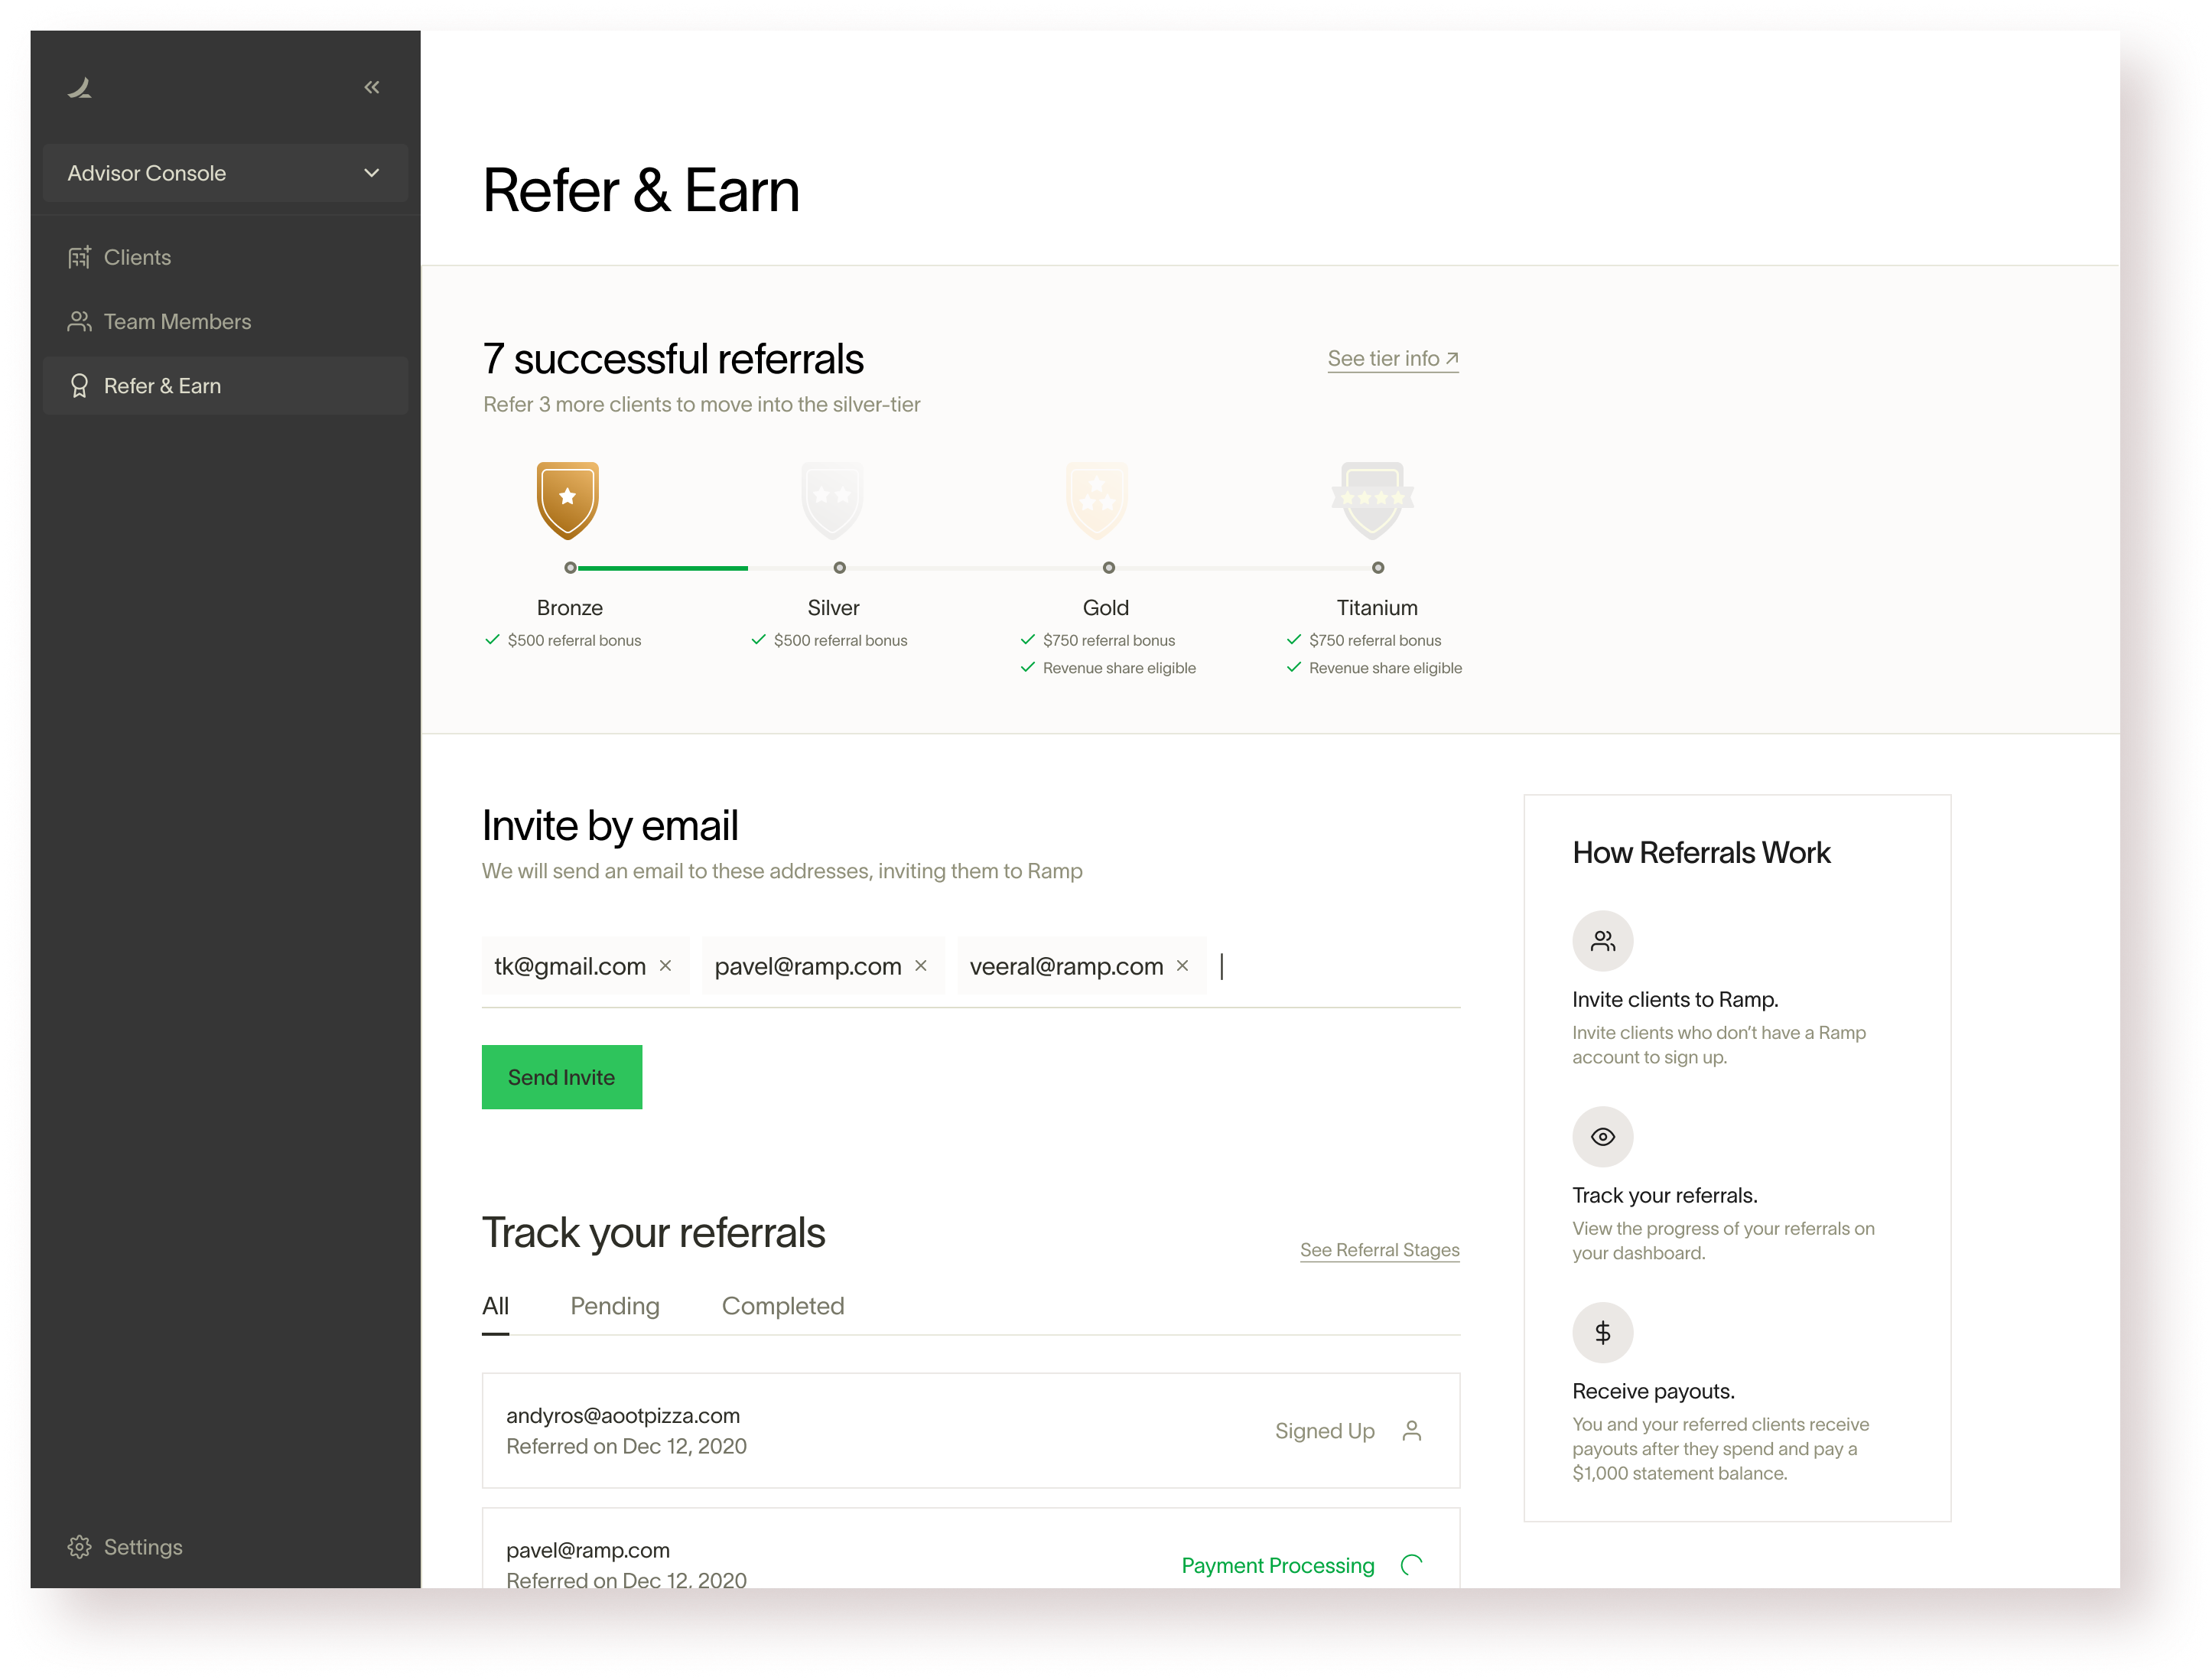Viewport: 2212px width, 1680px height.
Task: Collapse the sidebar with the double chevron
Action: coord(371,87)
